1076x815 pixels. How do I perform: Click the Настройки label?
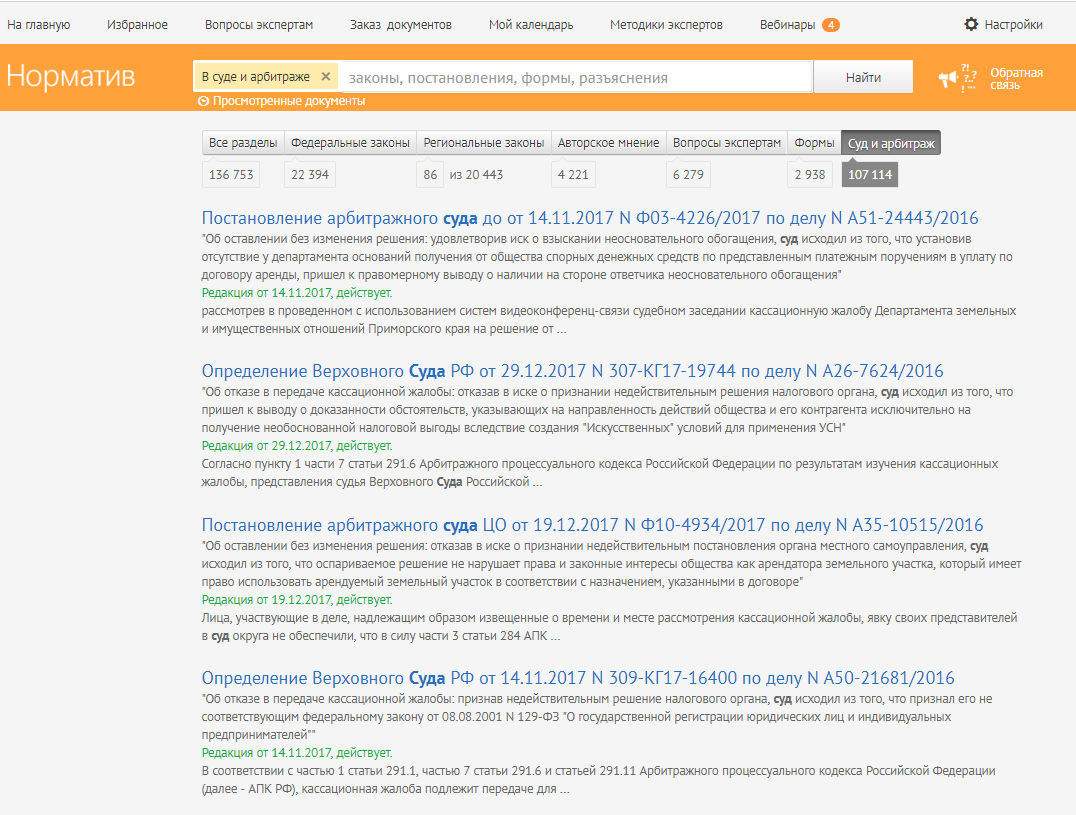pyautogui.click(x=1014, y=25)
